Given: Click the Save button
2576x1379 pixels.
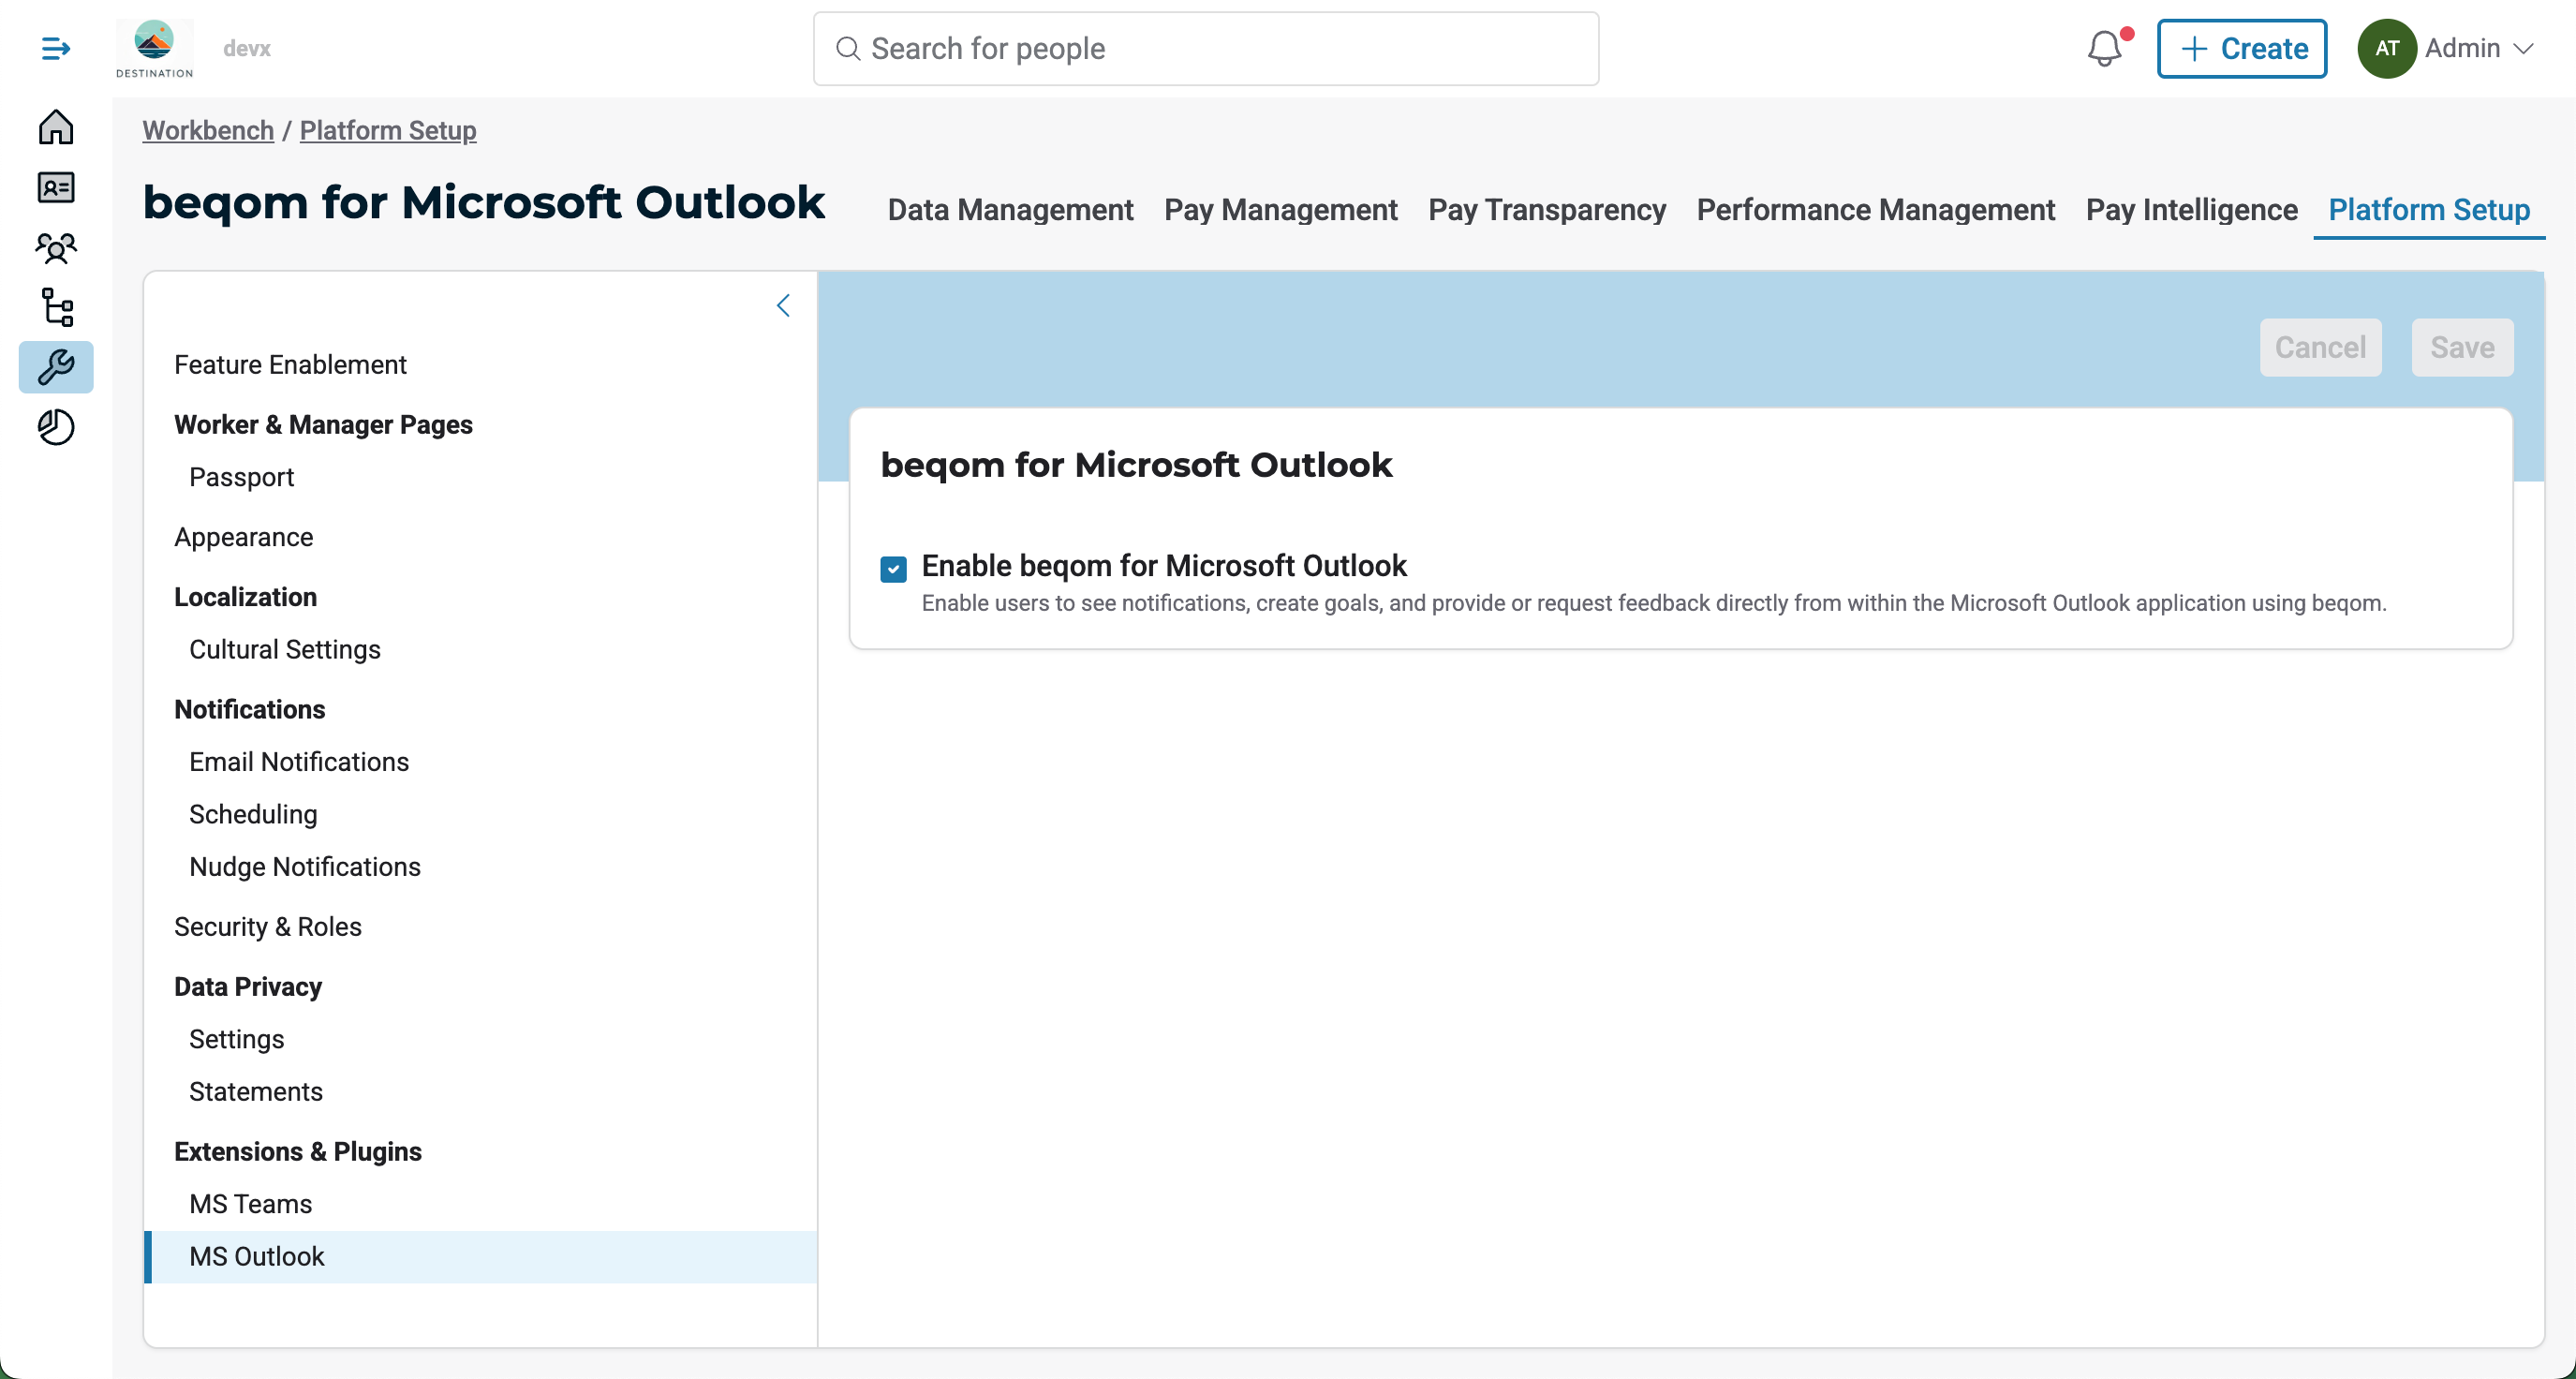Looking at the screenshot, I should tap(2461, 347).
